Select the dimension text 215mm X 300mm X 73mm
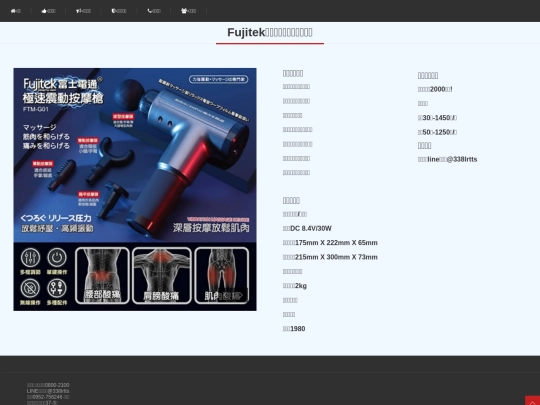The width and height of the screenshot is (540, 405). [x=330, y=257]
